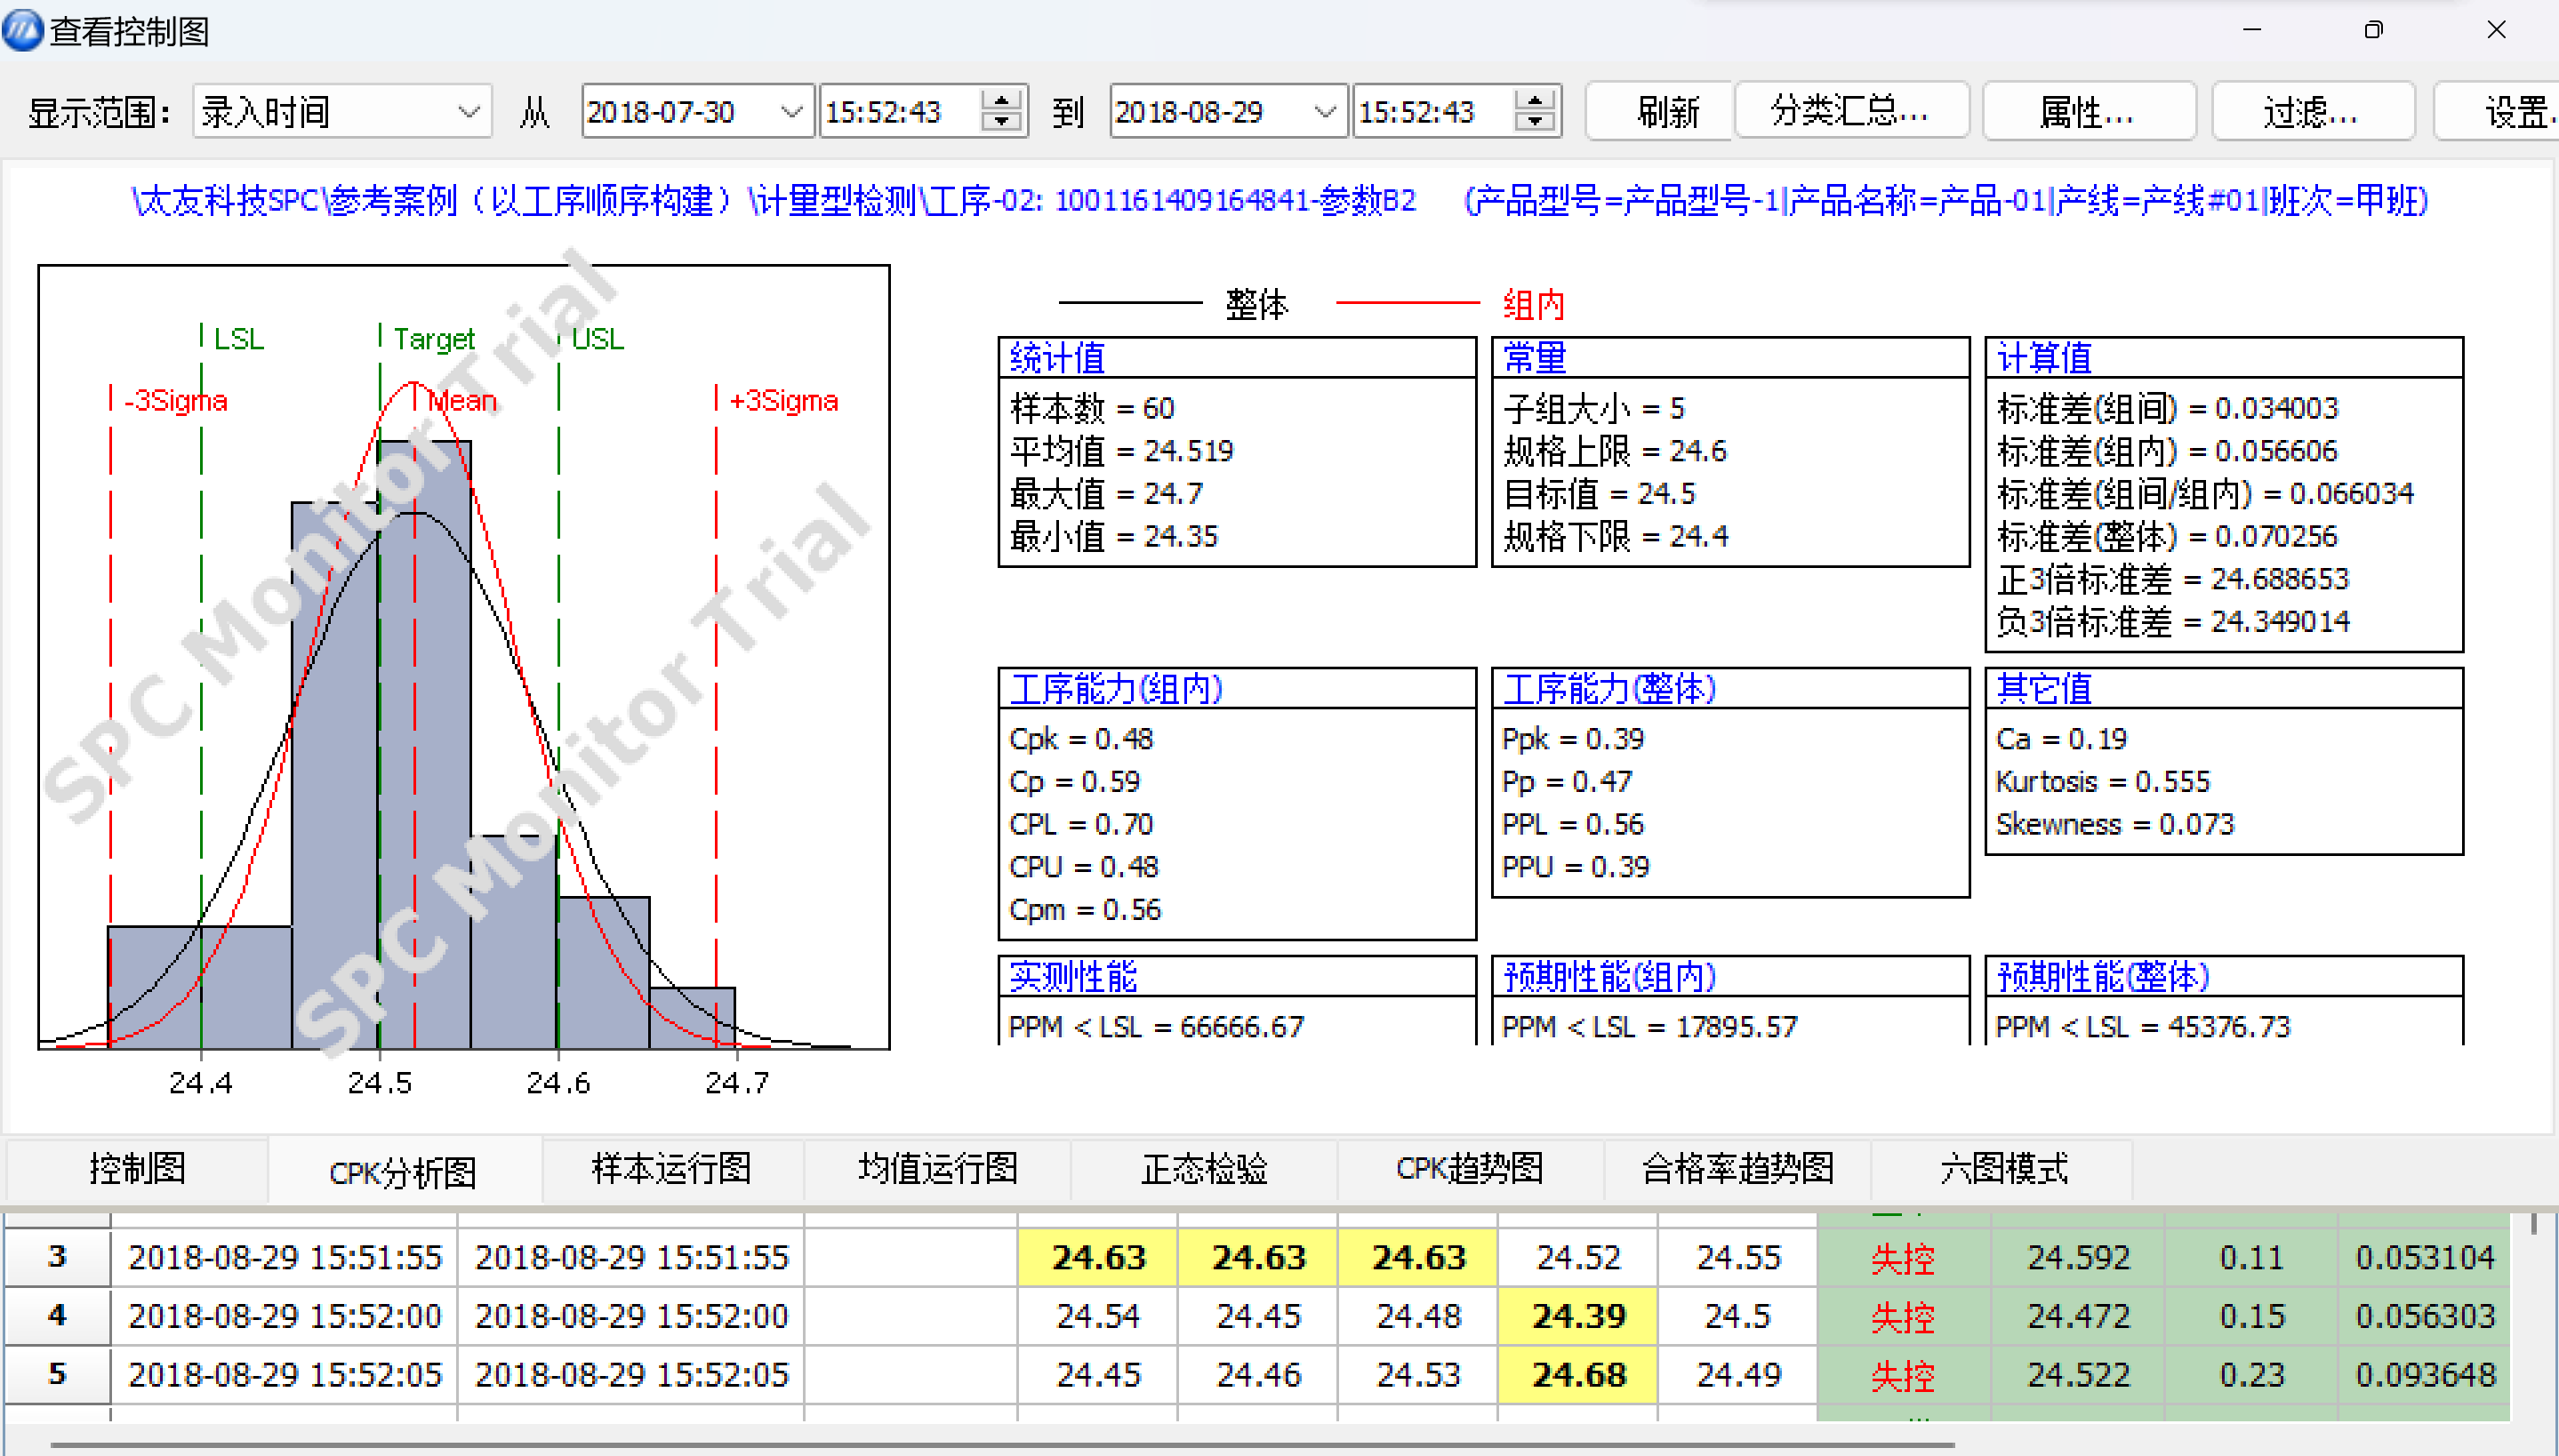Click the SPC app icon in title bar
The image size is (2559, 1456).
point(22,30)
